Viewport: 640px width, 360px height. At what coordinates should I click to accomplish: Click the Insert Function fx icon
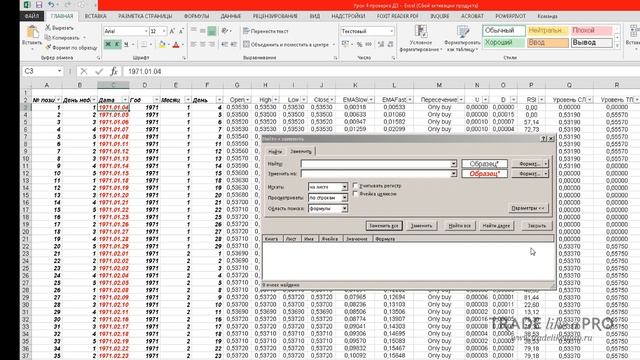(114, 71)
